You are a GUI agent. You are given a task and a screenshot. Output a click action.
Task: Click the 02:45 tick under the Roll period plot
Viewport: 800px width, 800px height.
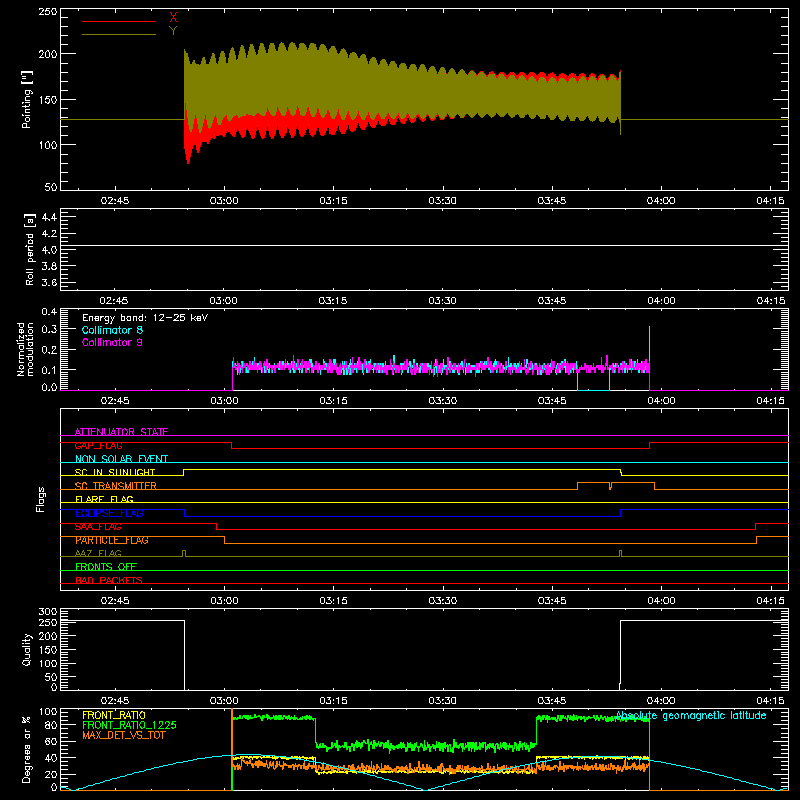[114, 301]
